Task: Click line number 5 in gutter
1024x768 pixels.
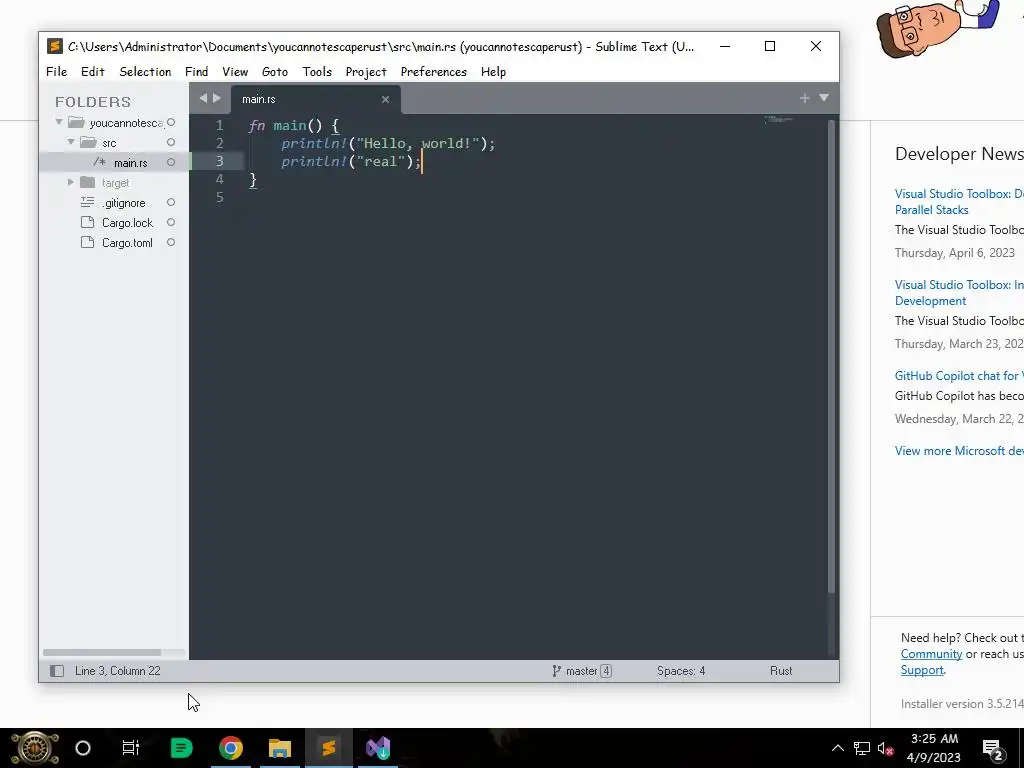Action: pyautogui.click(x=219, y=197)
